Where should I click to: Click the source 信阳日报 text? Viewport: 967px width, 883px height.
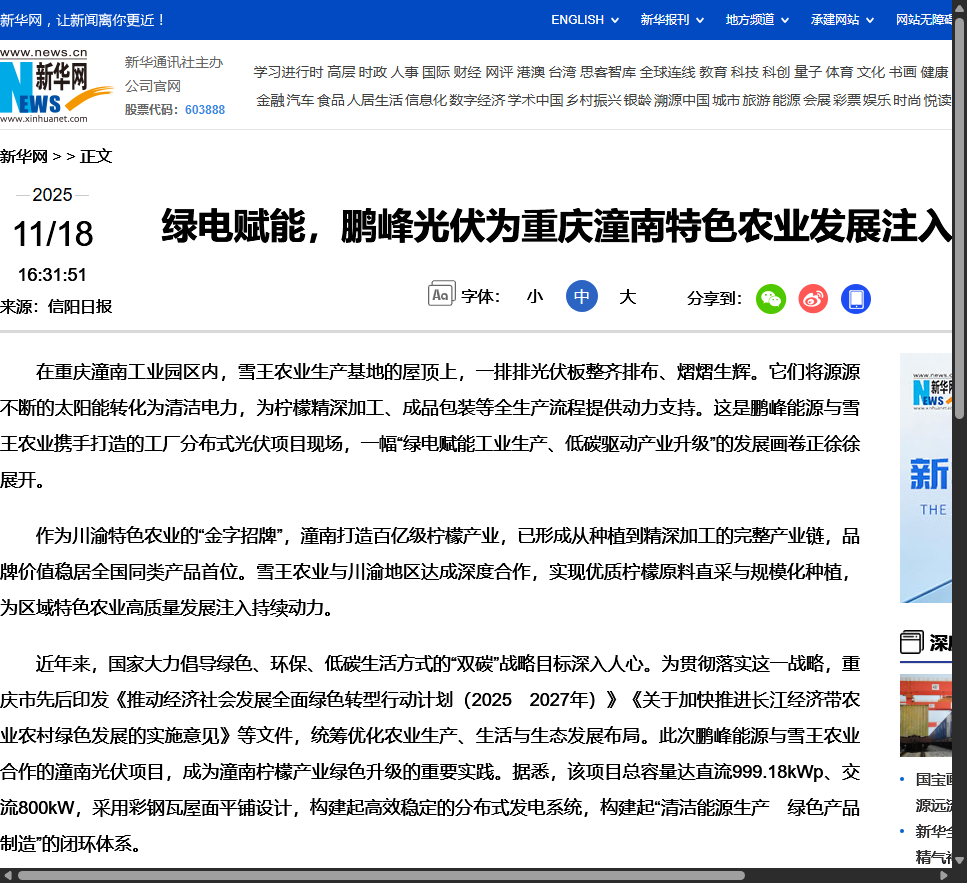[80, 306]
